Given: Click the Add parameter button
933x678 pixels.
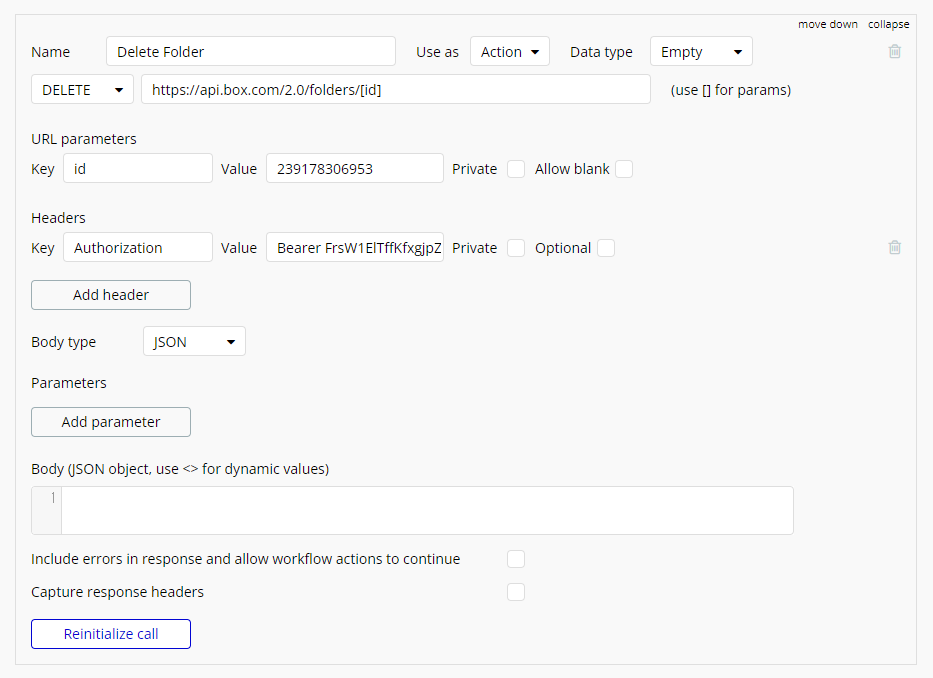Looking at the screenshot, I should [x=111, y=422].
